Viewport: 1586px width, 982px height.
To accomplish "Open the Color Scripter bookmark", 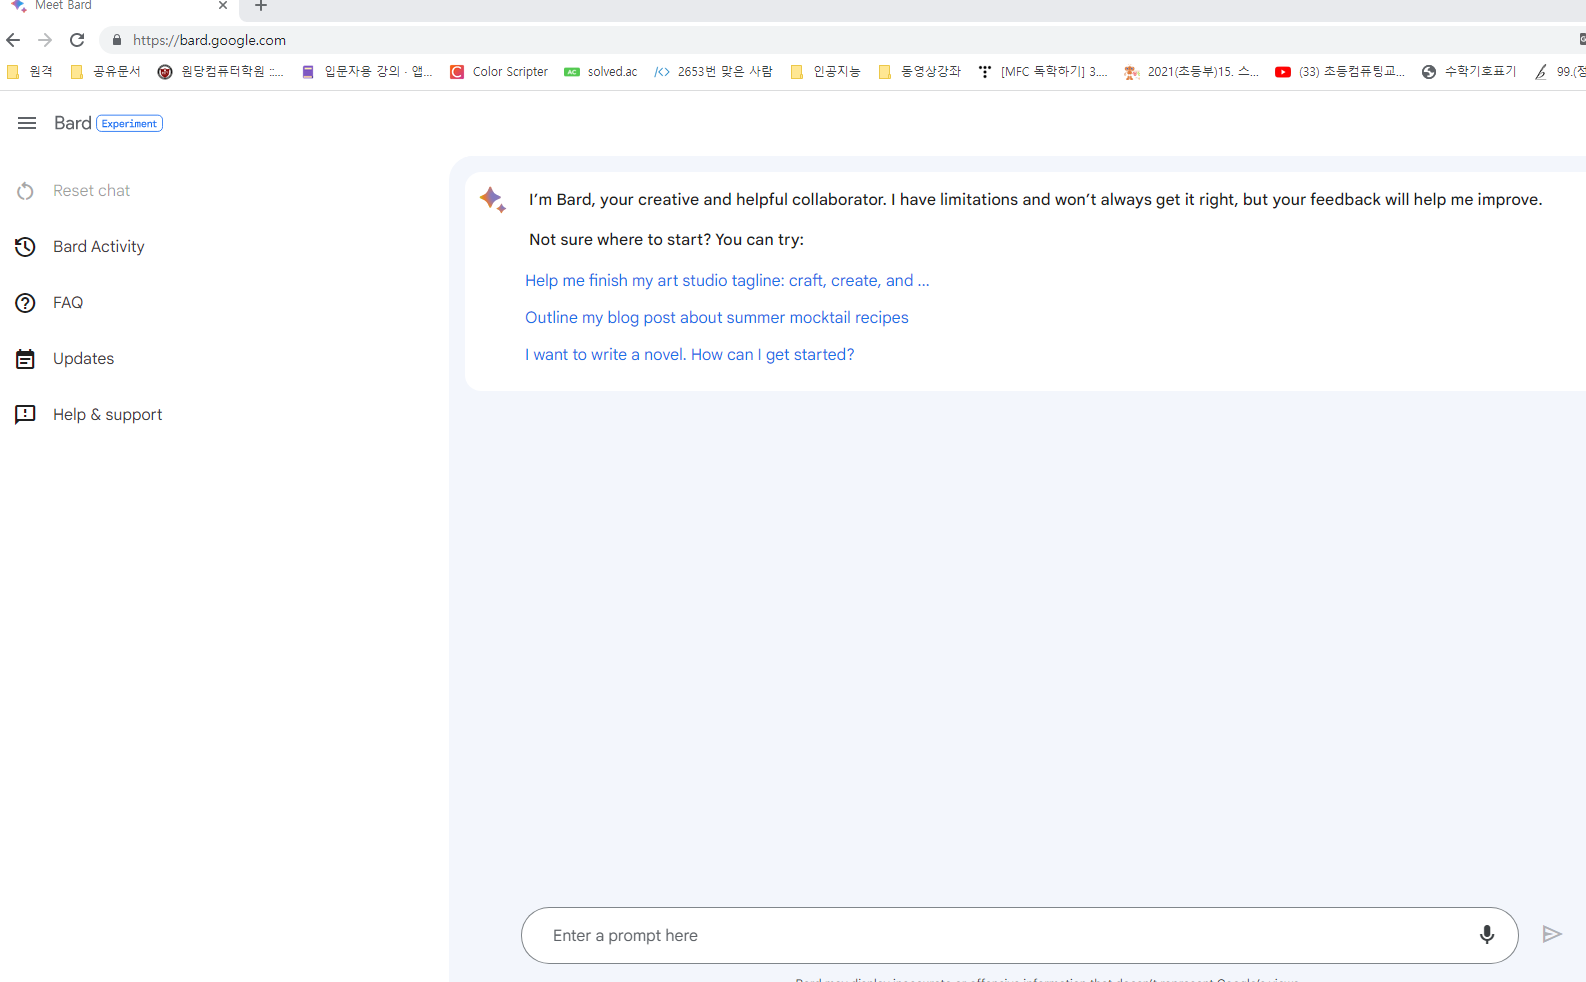I will [x=499, y=72].
